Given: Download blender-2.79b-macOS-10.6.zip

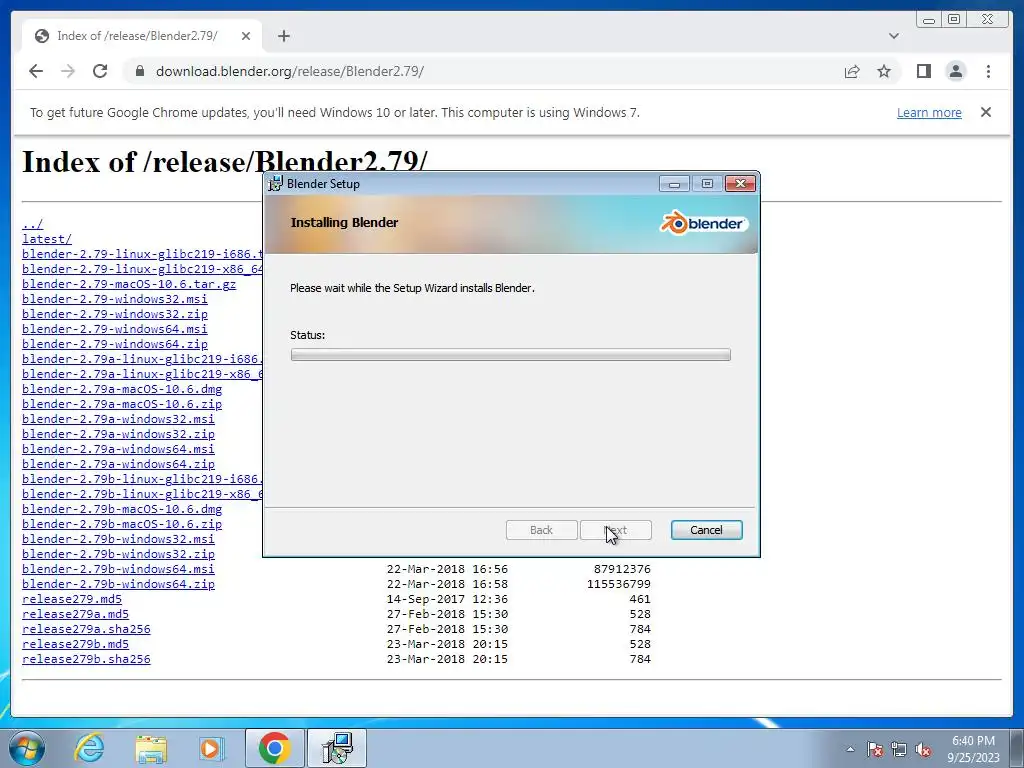Looking at the screenshot, I should click(122, 524).
